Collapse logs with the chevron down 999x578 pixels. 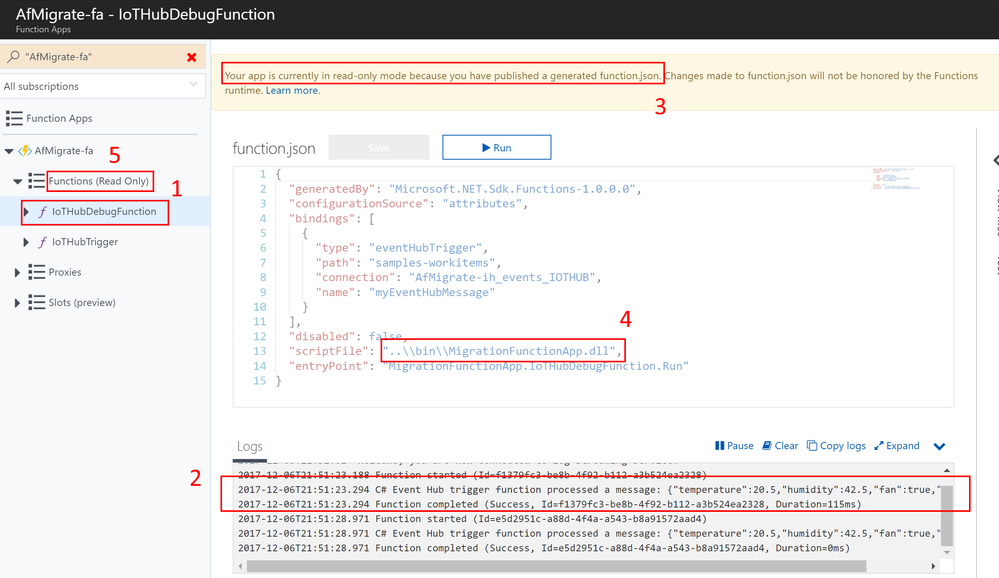(x=939, y=446)
